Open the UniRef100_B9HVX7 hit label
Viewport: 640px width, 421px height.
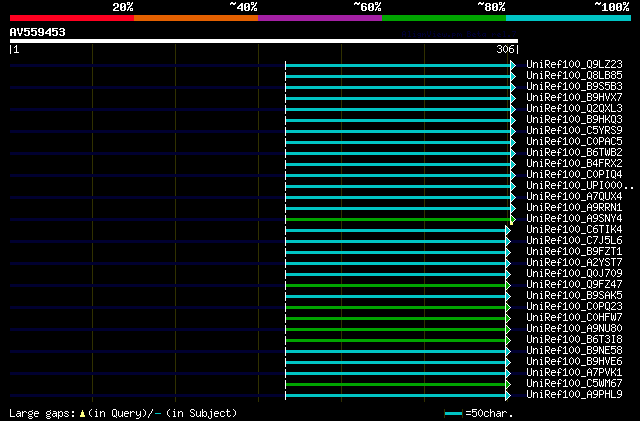[574, 98]
